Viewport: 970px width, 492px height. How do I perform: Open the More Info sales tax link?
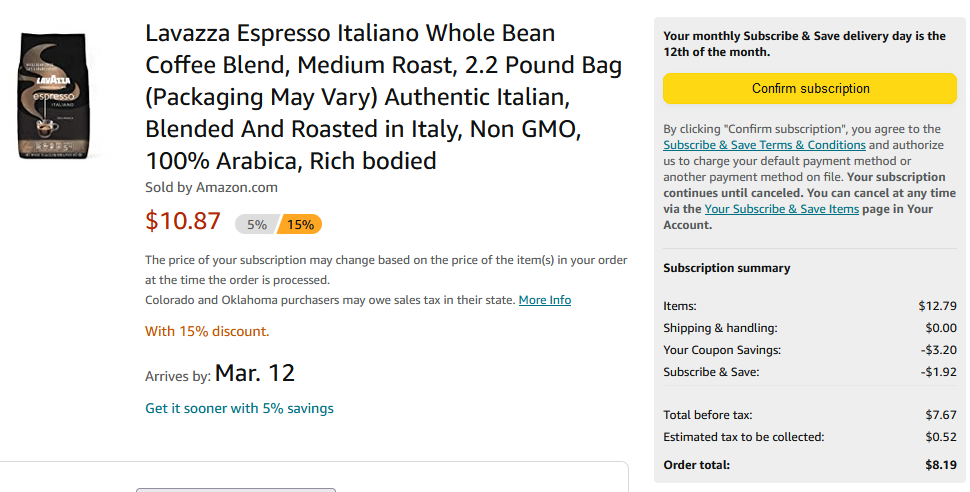point(544,300)
